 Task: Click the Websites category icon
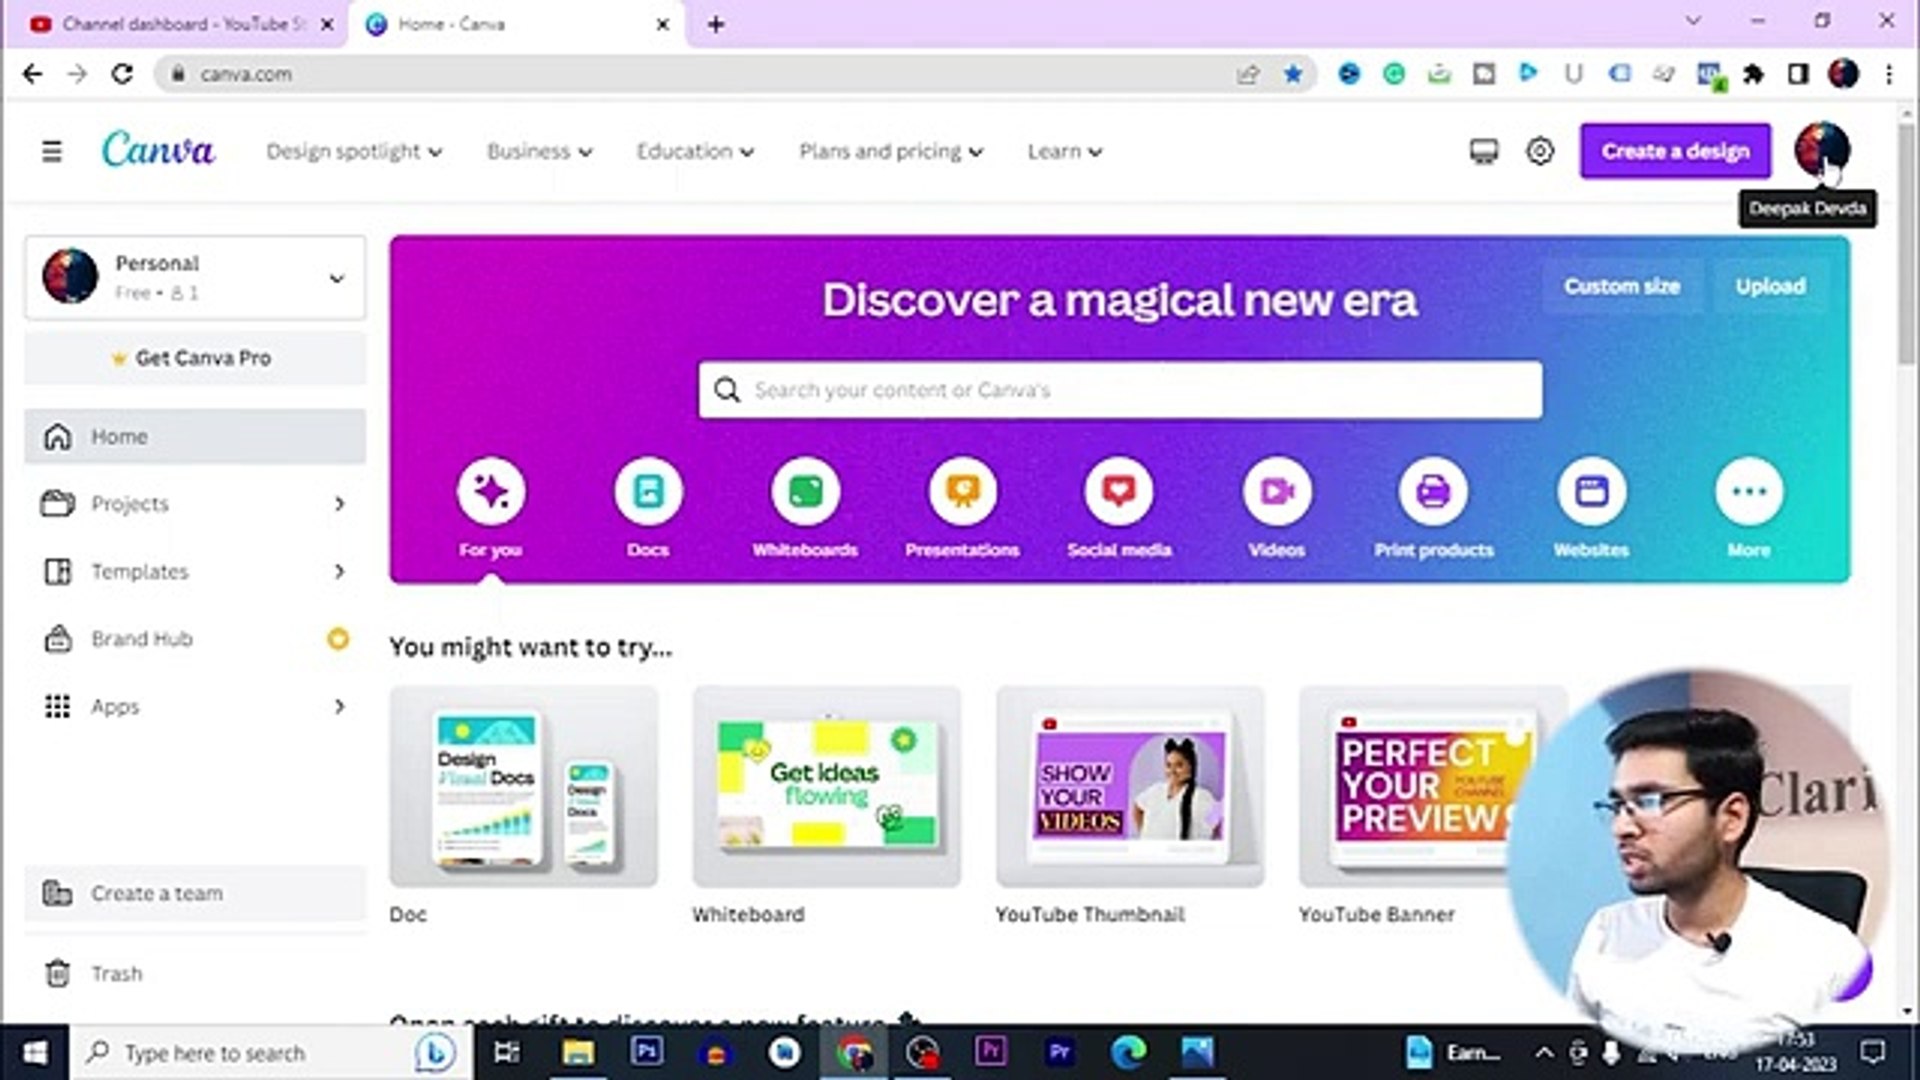click(x=1591, y=491)
